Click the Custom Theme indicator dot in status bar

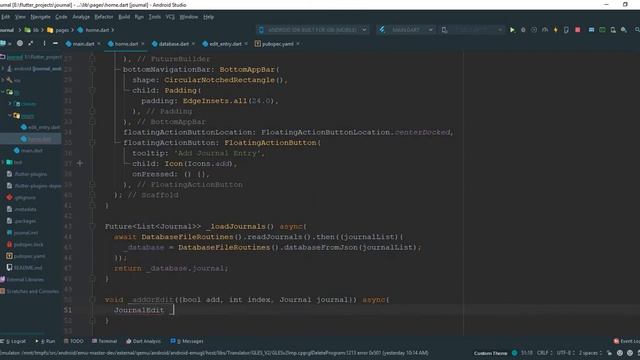[514, 353]
